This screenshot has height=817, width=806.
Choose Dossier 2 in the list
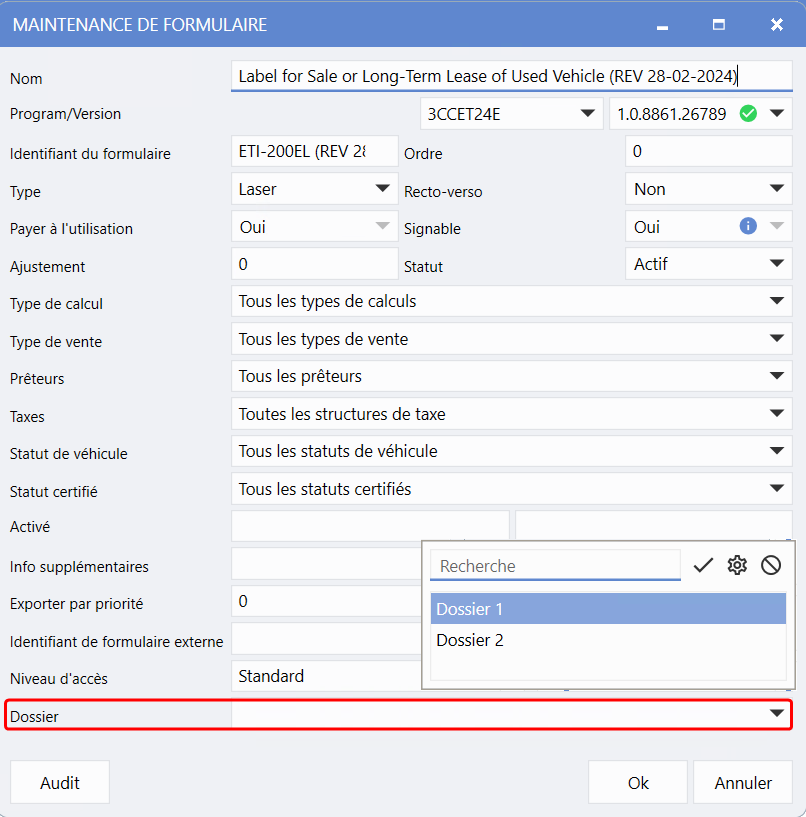point(608,640)
